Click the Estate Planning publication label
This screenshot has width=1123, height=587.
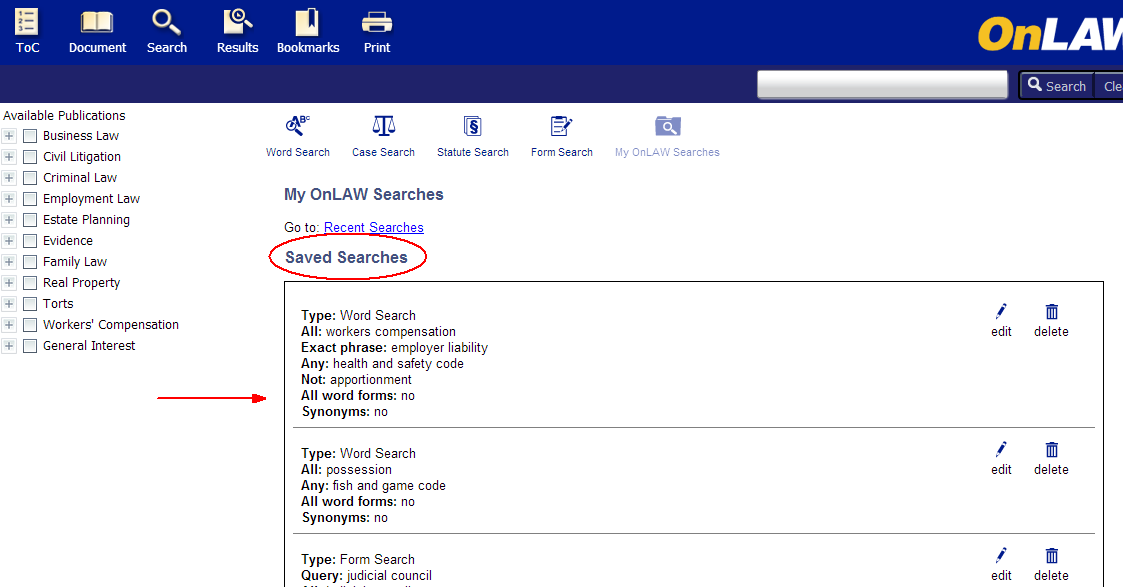coord(86,220)
